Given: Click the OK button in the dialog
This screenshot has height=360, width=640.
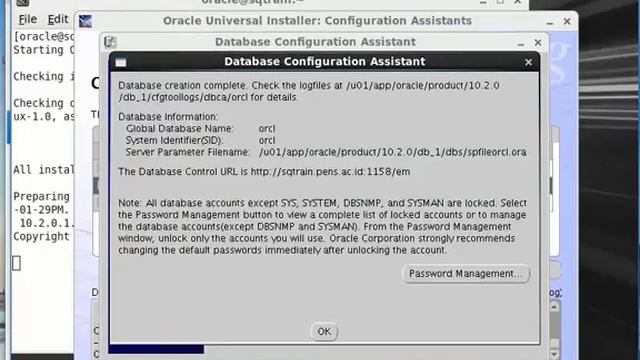Looking at the screenshot, I should click(x=324, y=331).
